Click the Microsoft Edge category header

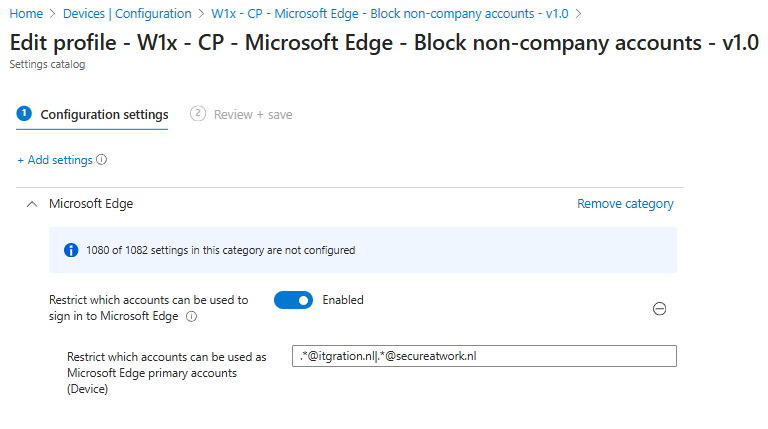(91, 204)
